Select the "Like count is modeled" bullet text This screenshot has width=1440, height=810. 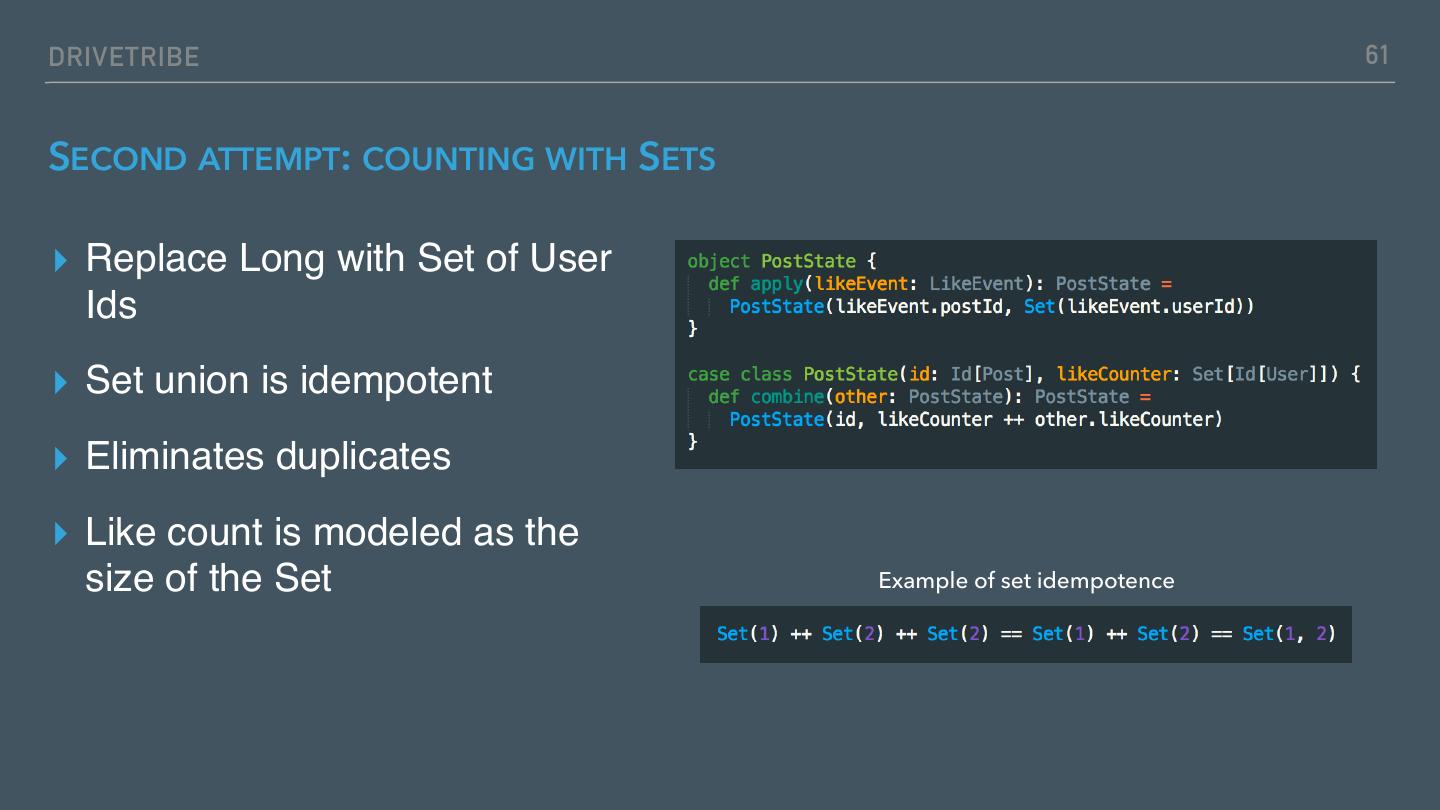click(332, 555)
